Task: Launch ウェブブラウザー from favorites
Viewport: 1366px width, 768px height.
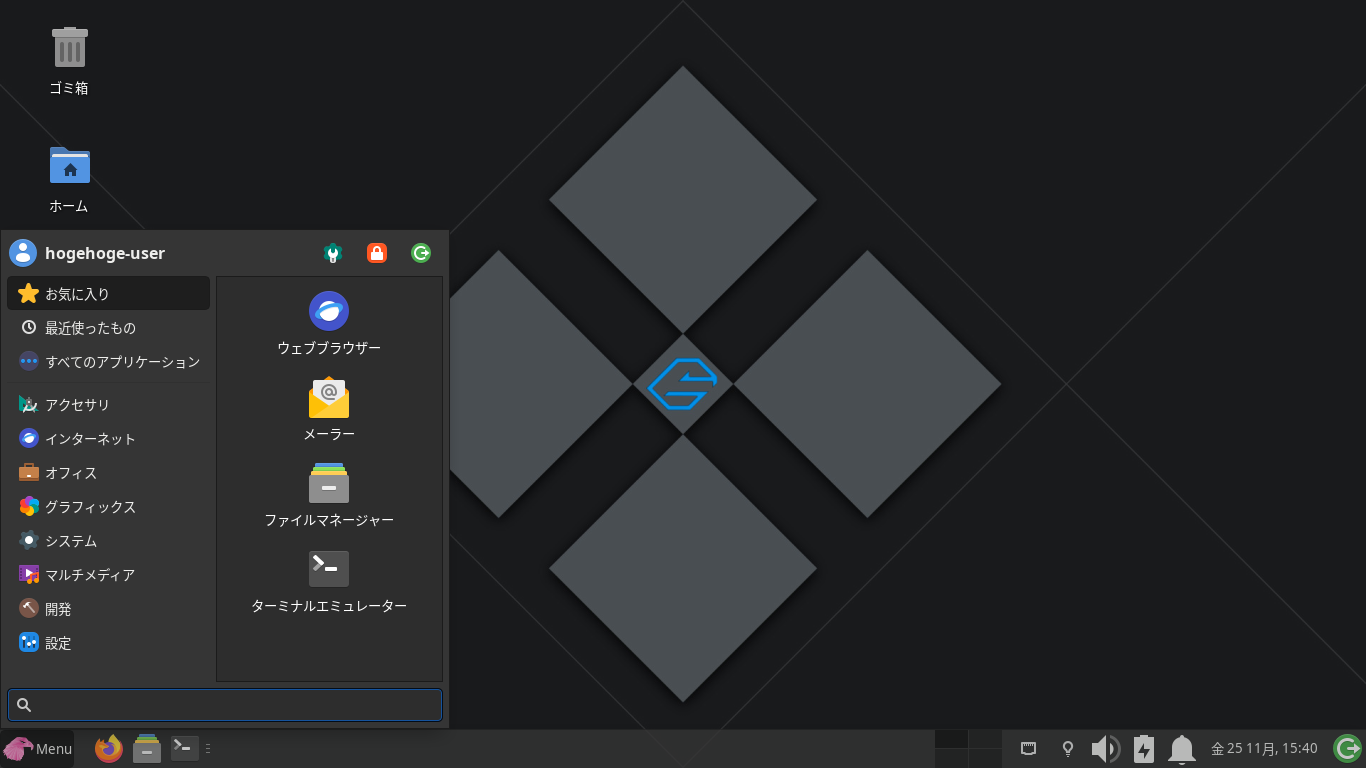Action: click(x=329, y=324)
